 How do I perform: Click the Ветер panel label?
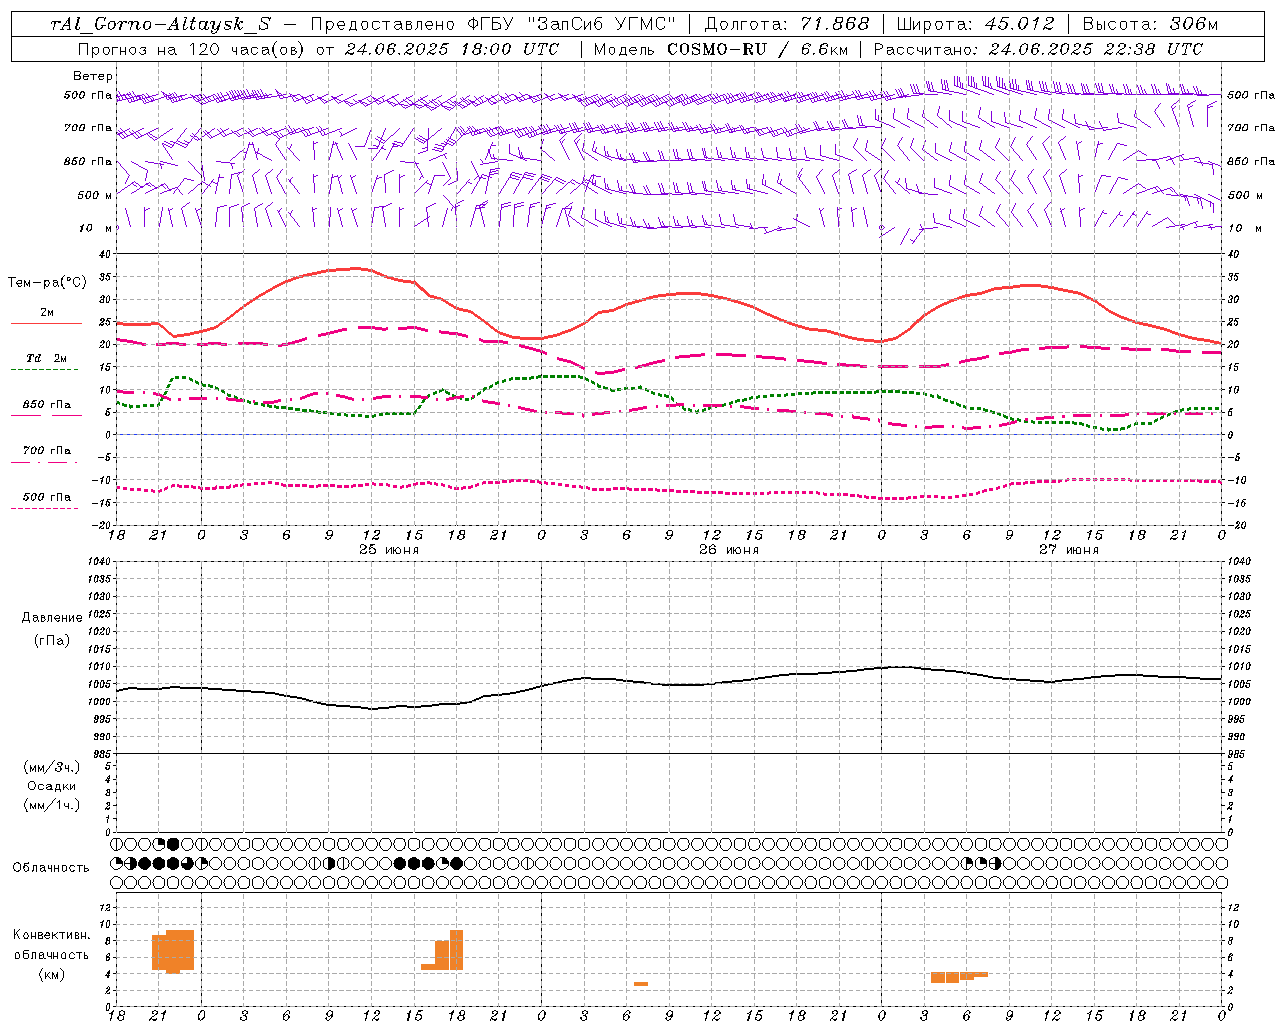pyautogui.click(x=92, y=76)
